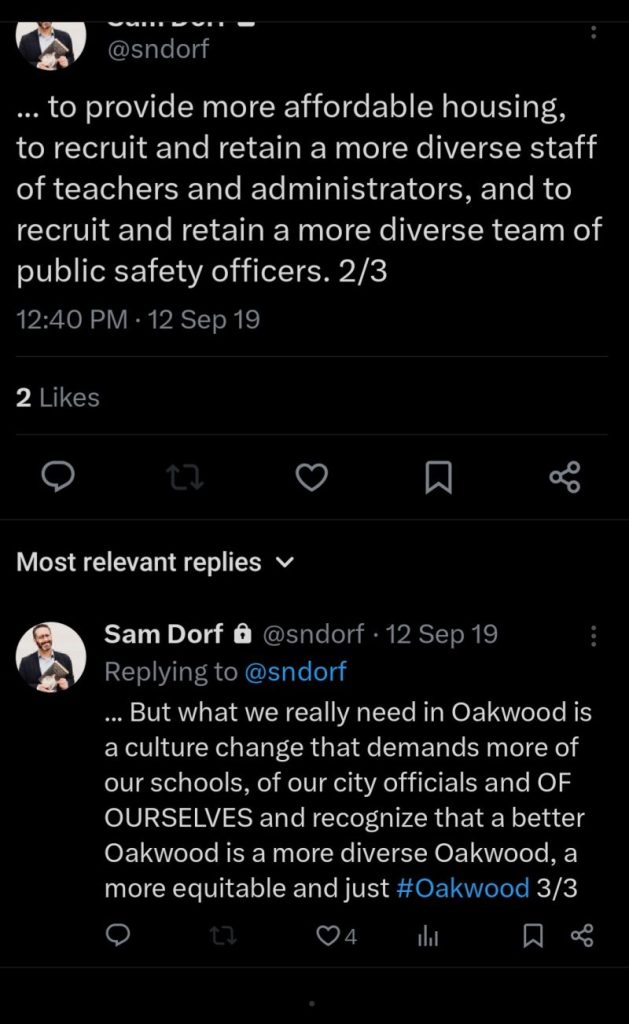Open the 3/3 reply's three-dot menu
Screen dimensions: 629x1024
[x=594, y=636]
